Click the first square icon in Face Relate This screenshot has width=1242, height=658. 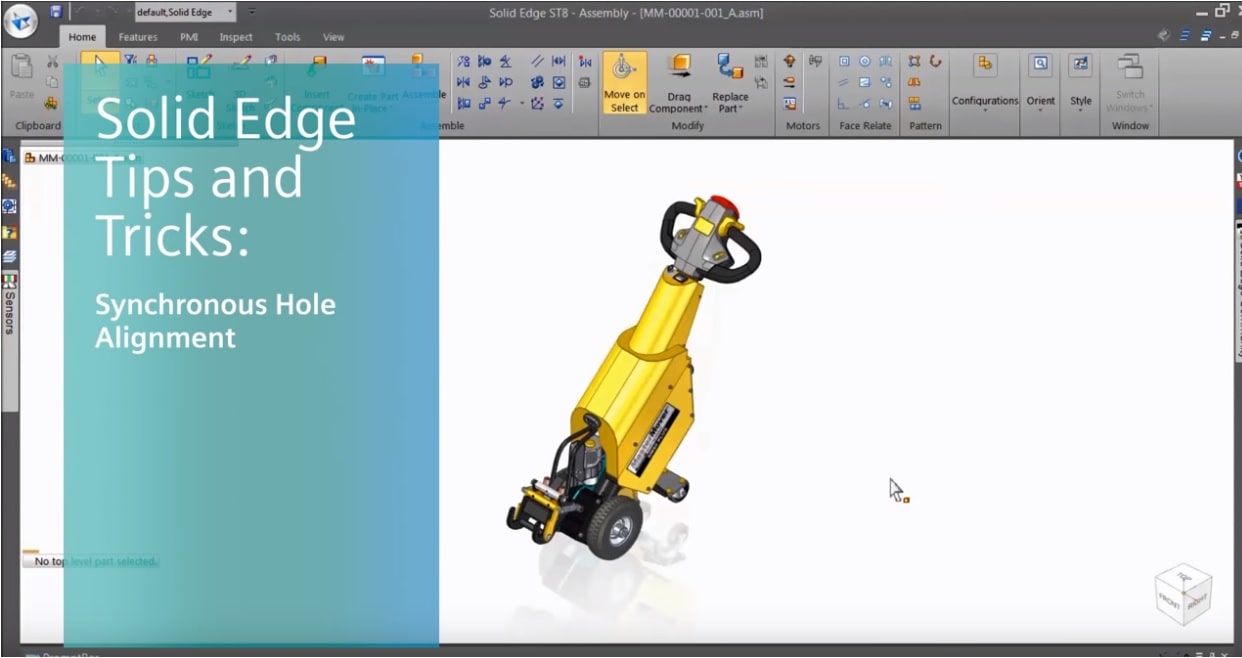tap(844, 61)
